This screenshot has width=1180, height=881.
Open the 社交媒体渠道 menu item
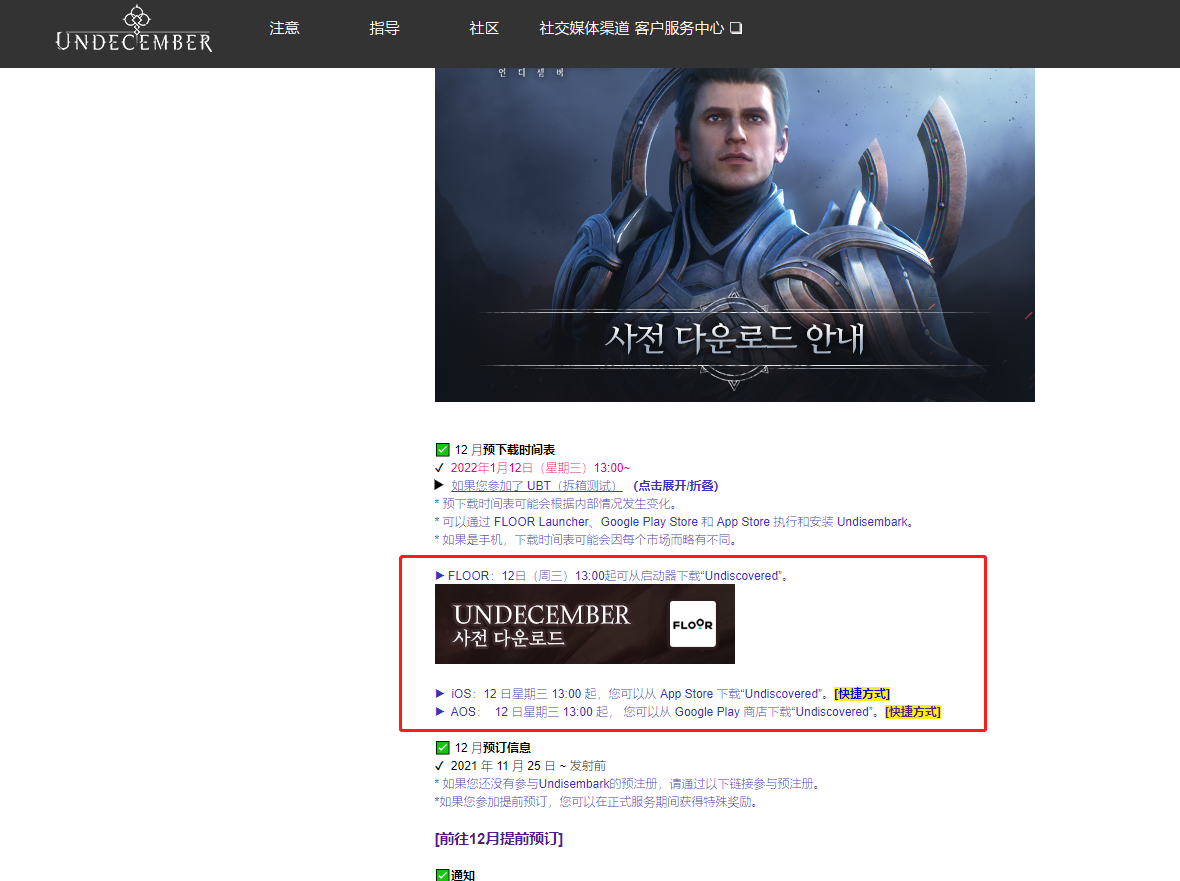click(584, 29)
